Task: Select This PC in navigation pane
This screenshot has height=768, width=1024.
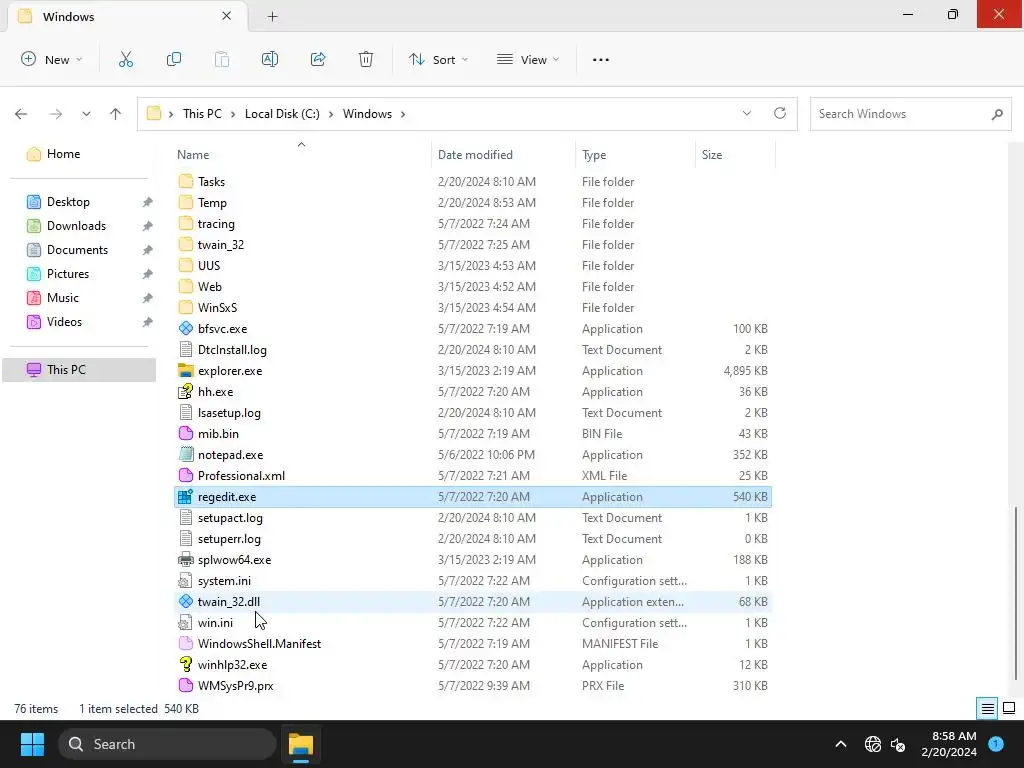Action: tap(79, 370)
